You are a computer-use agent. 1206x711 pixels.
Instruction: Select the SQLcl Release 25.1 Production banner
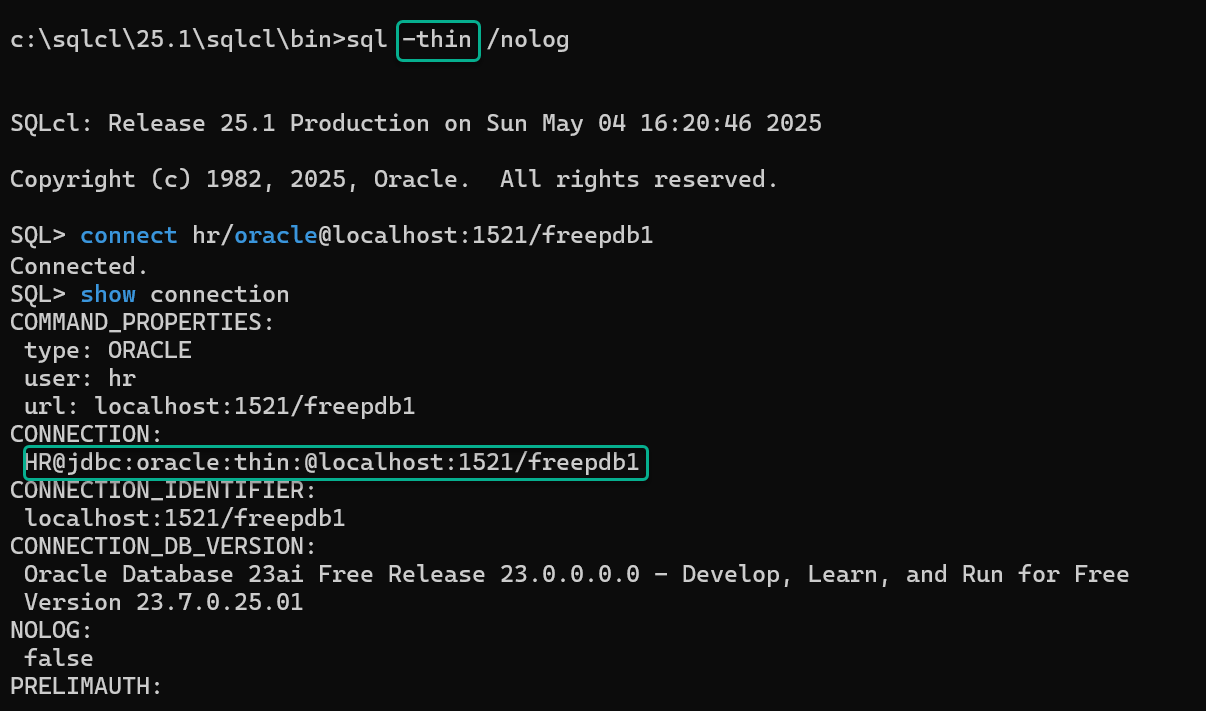pyautogui.click(x=415, y=124)
